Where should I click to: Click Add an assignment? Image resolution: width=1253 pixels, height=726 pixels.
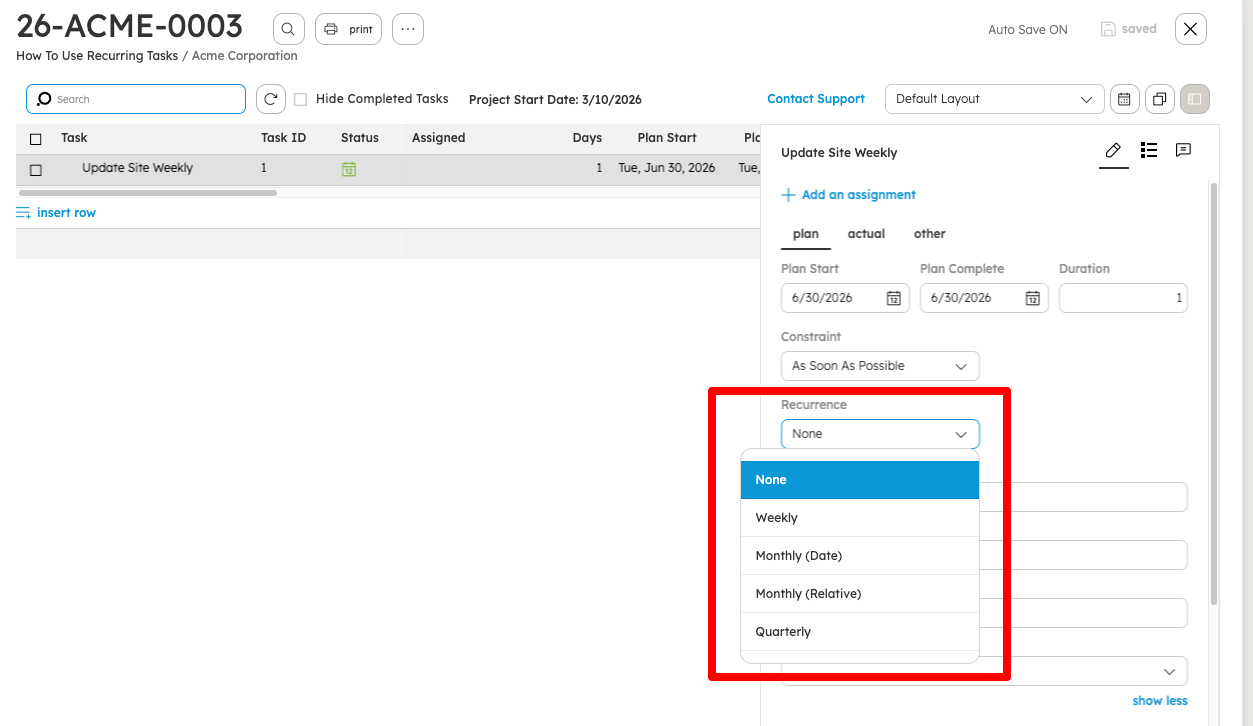pyautogui.click(x=859, y=195)
